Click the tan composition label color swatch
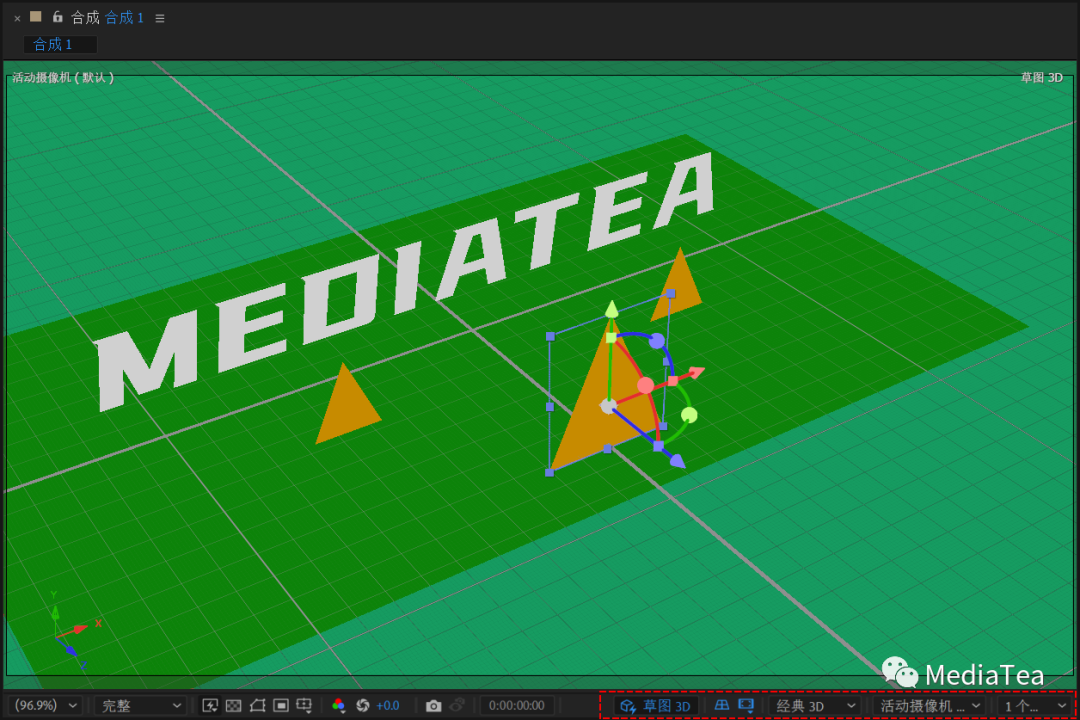1080x720 pixels. 36,17
